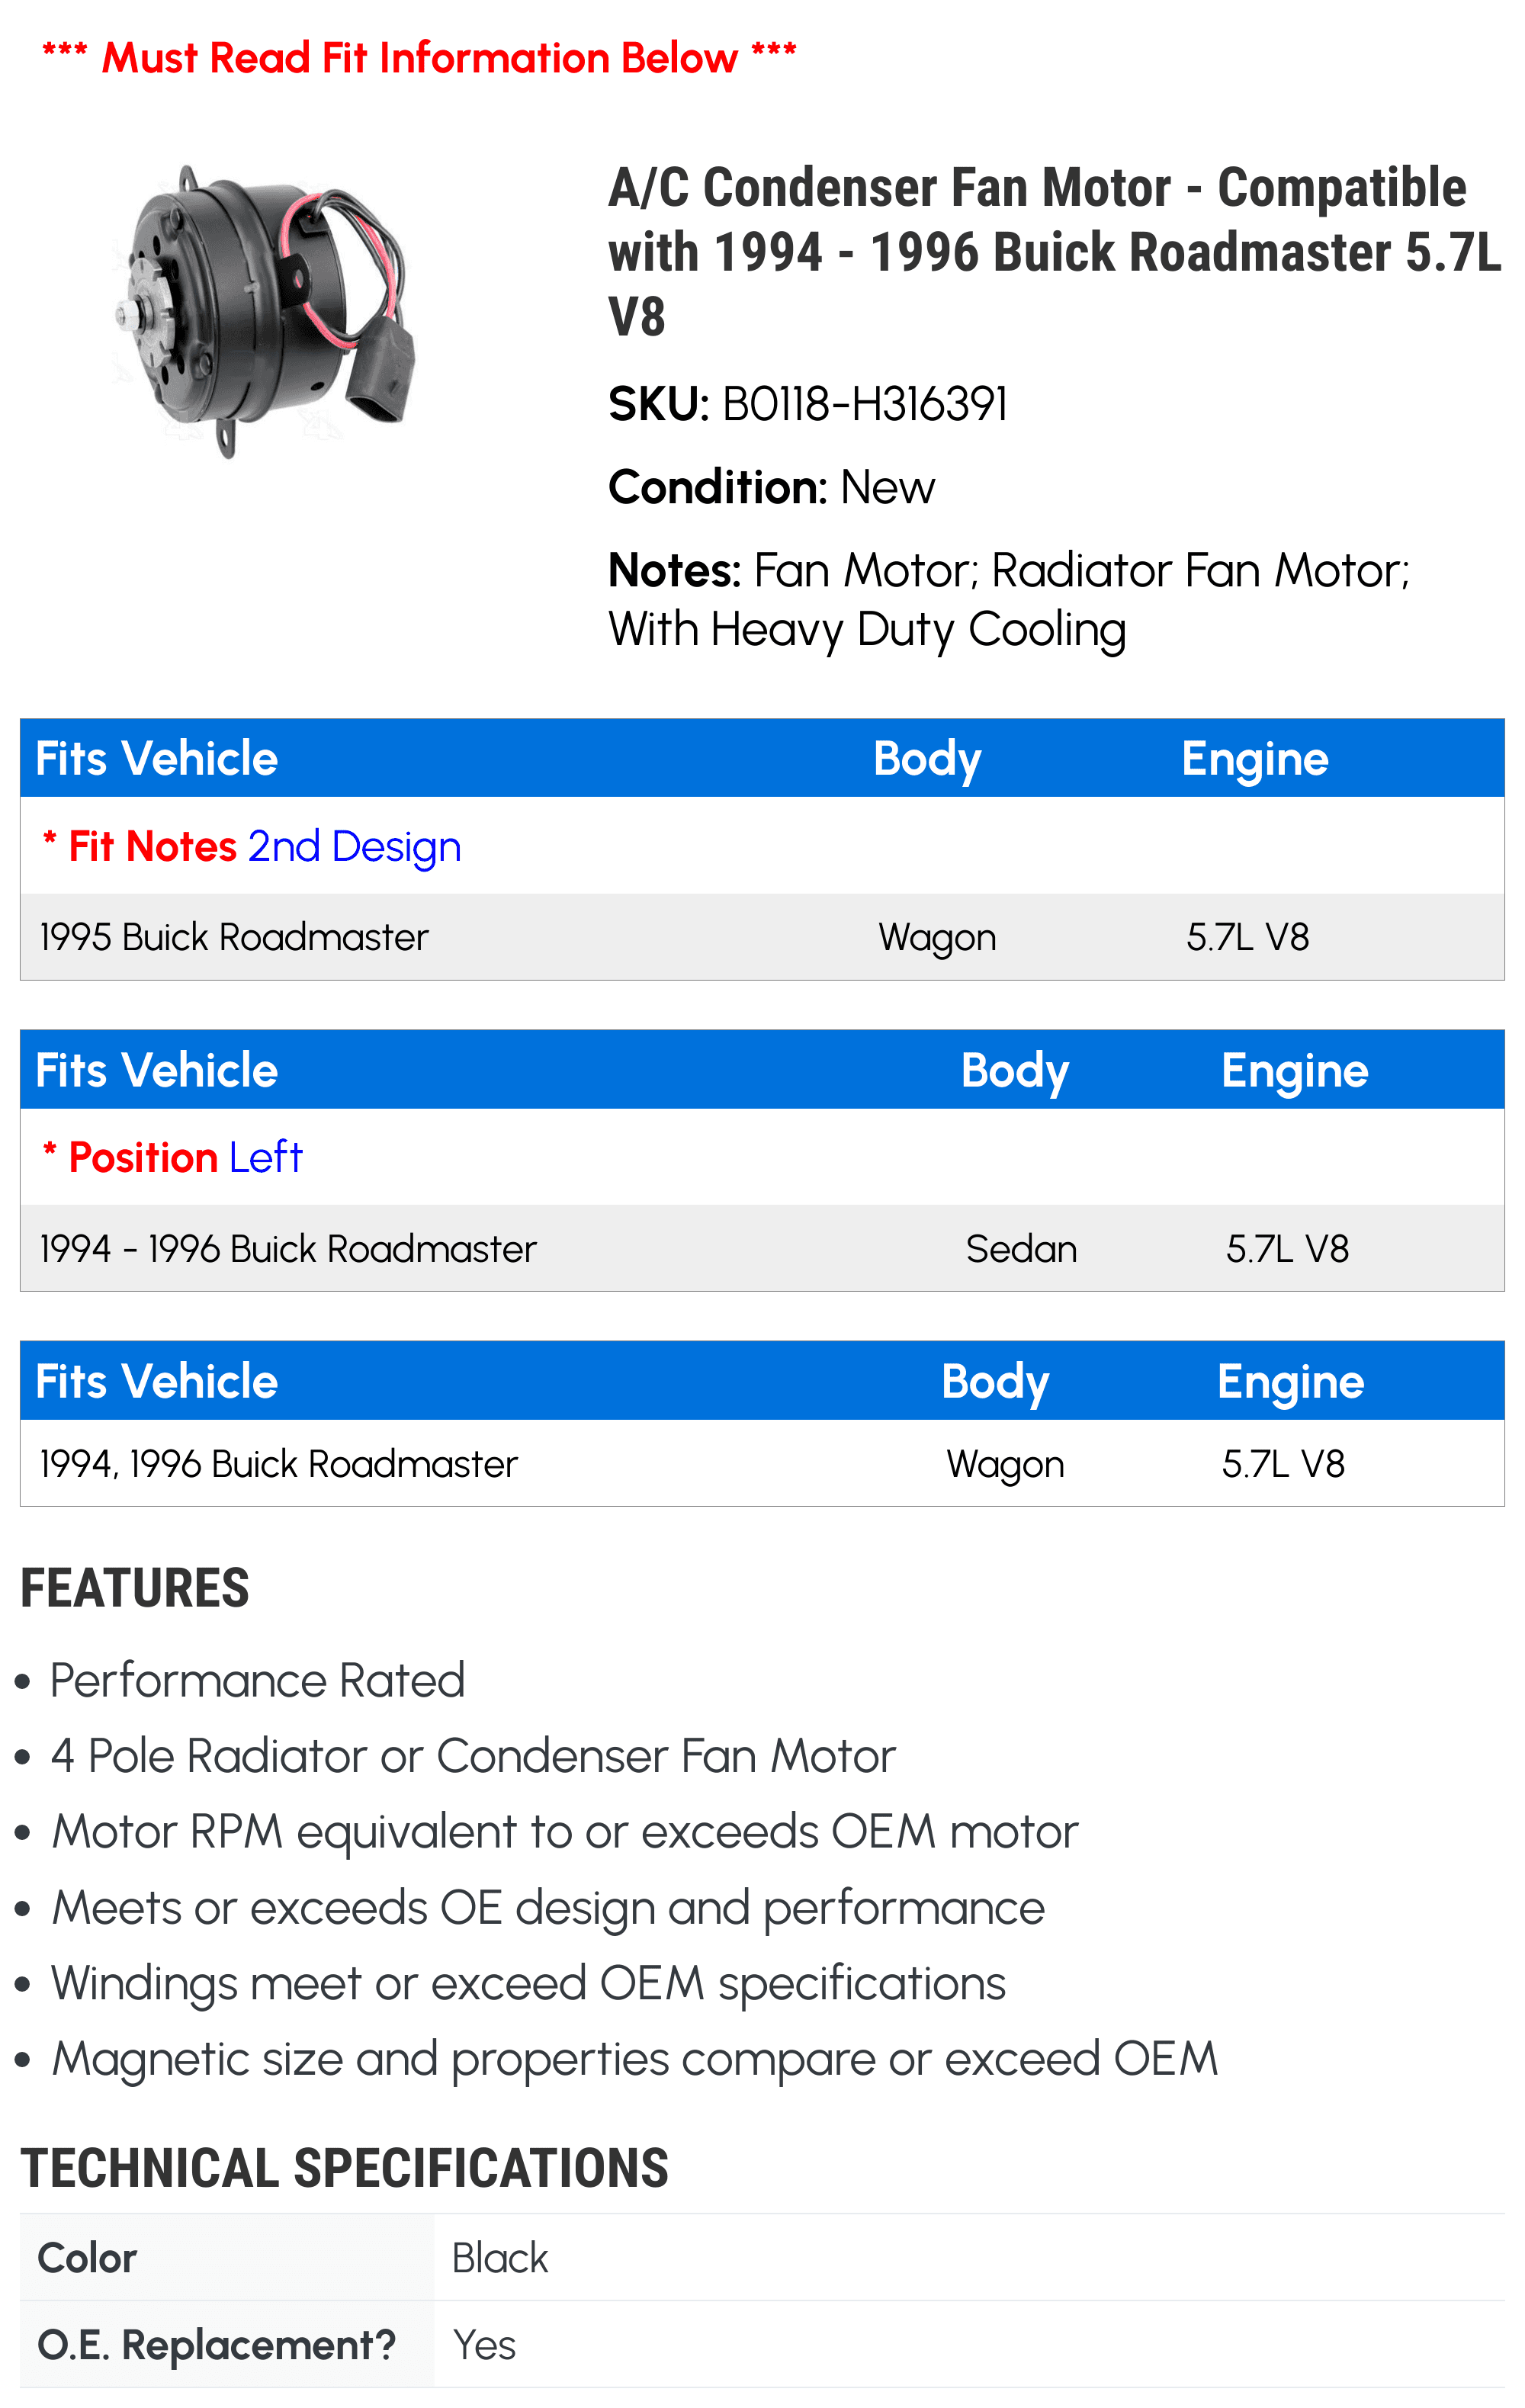Click the fan motor product image
The height and width of the screenshot is (2408, 1525).
point(264,311)
